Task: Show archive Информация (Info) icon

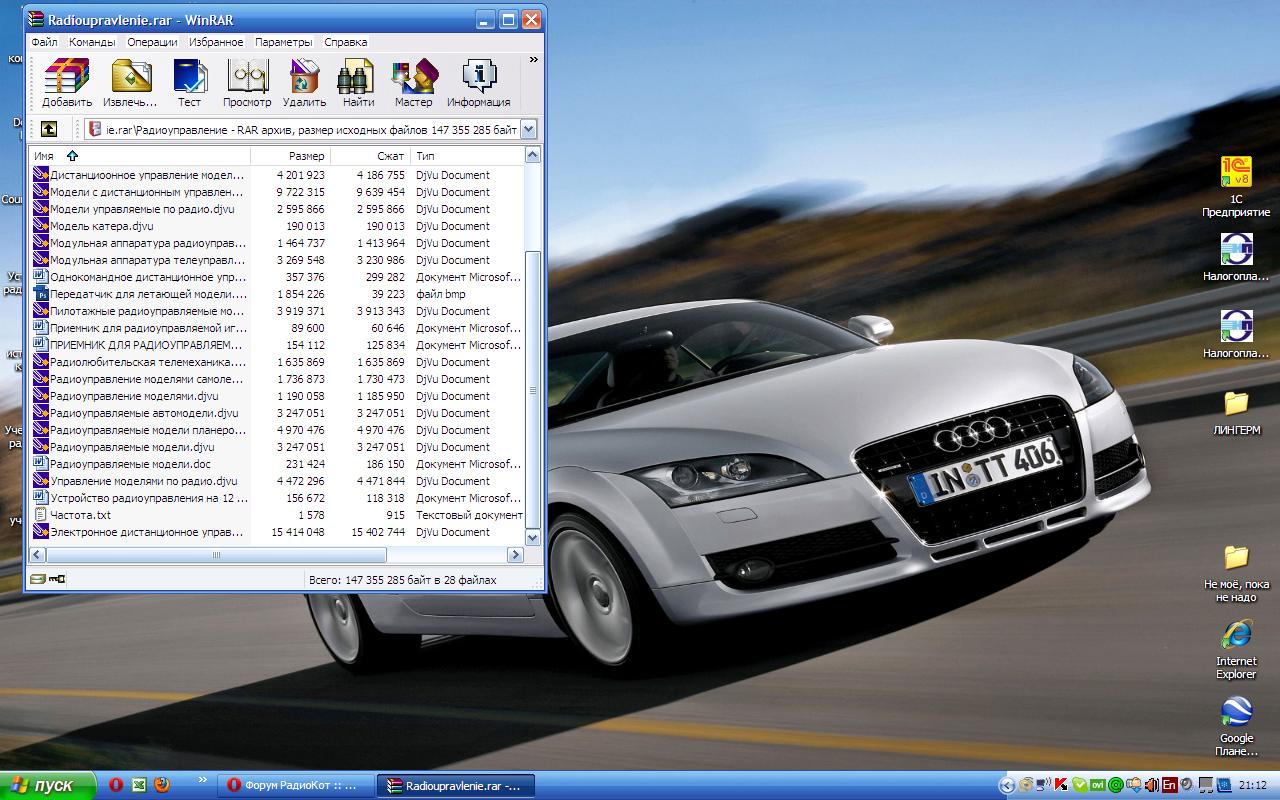Action: (x=478, y=81)
